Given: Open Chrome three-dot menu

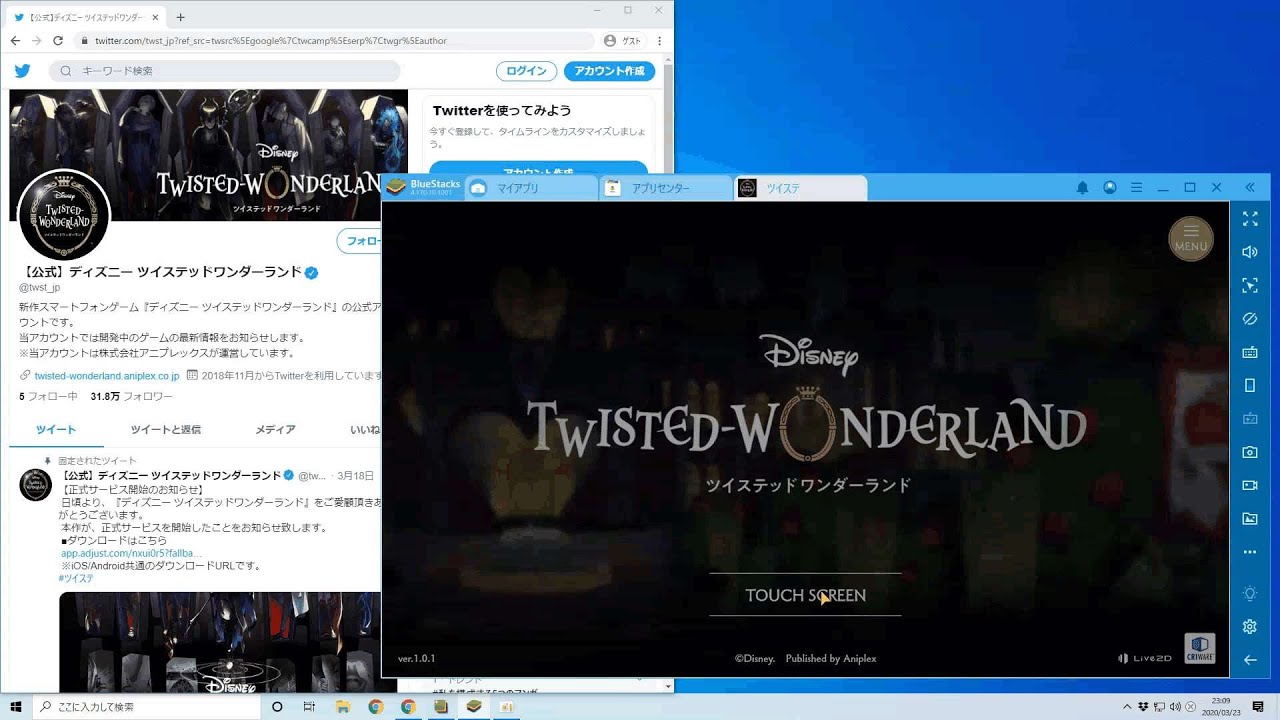Looking at the screenshot, I should (x=659, y=41).
